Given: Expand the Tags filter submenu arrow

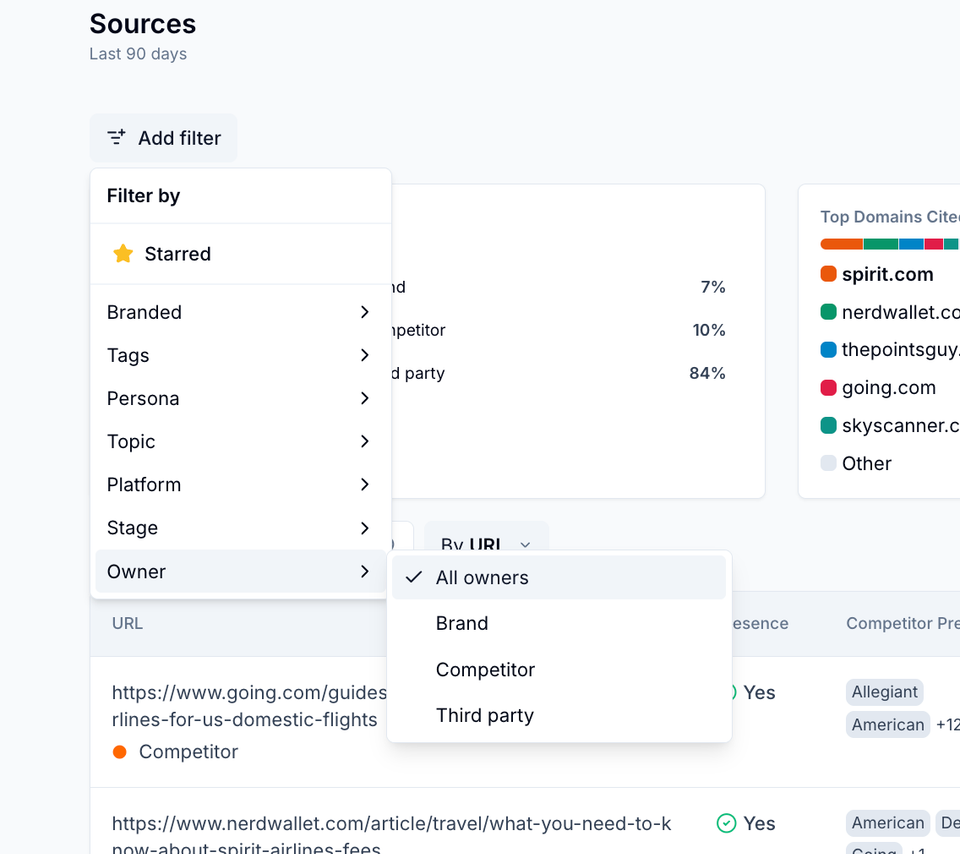Looking at the screenshot, I should click(365, 355).
